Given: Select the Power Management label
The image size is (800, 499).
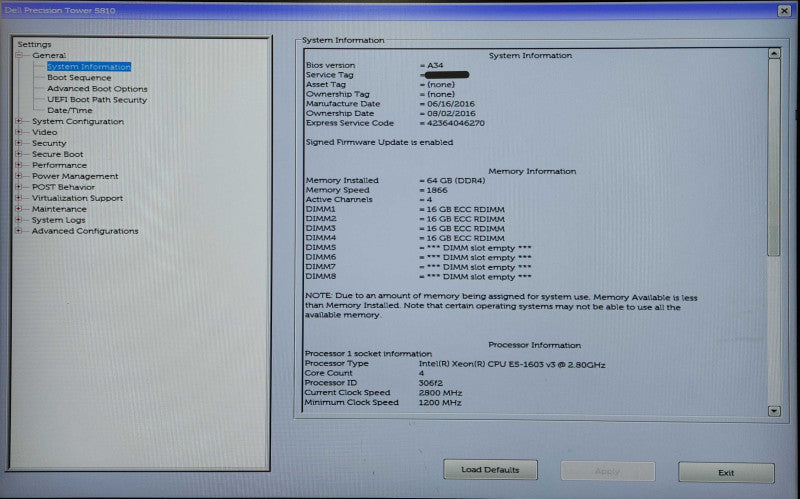Looking at the screenshot, I should (75, 176).
